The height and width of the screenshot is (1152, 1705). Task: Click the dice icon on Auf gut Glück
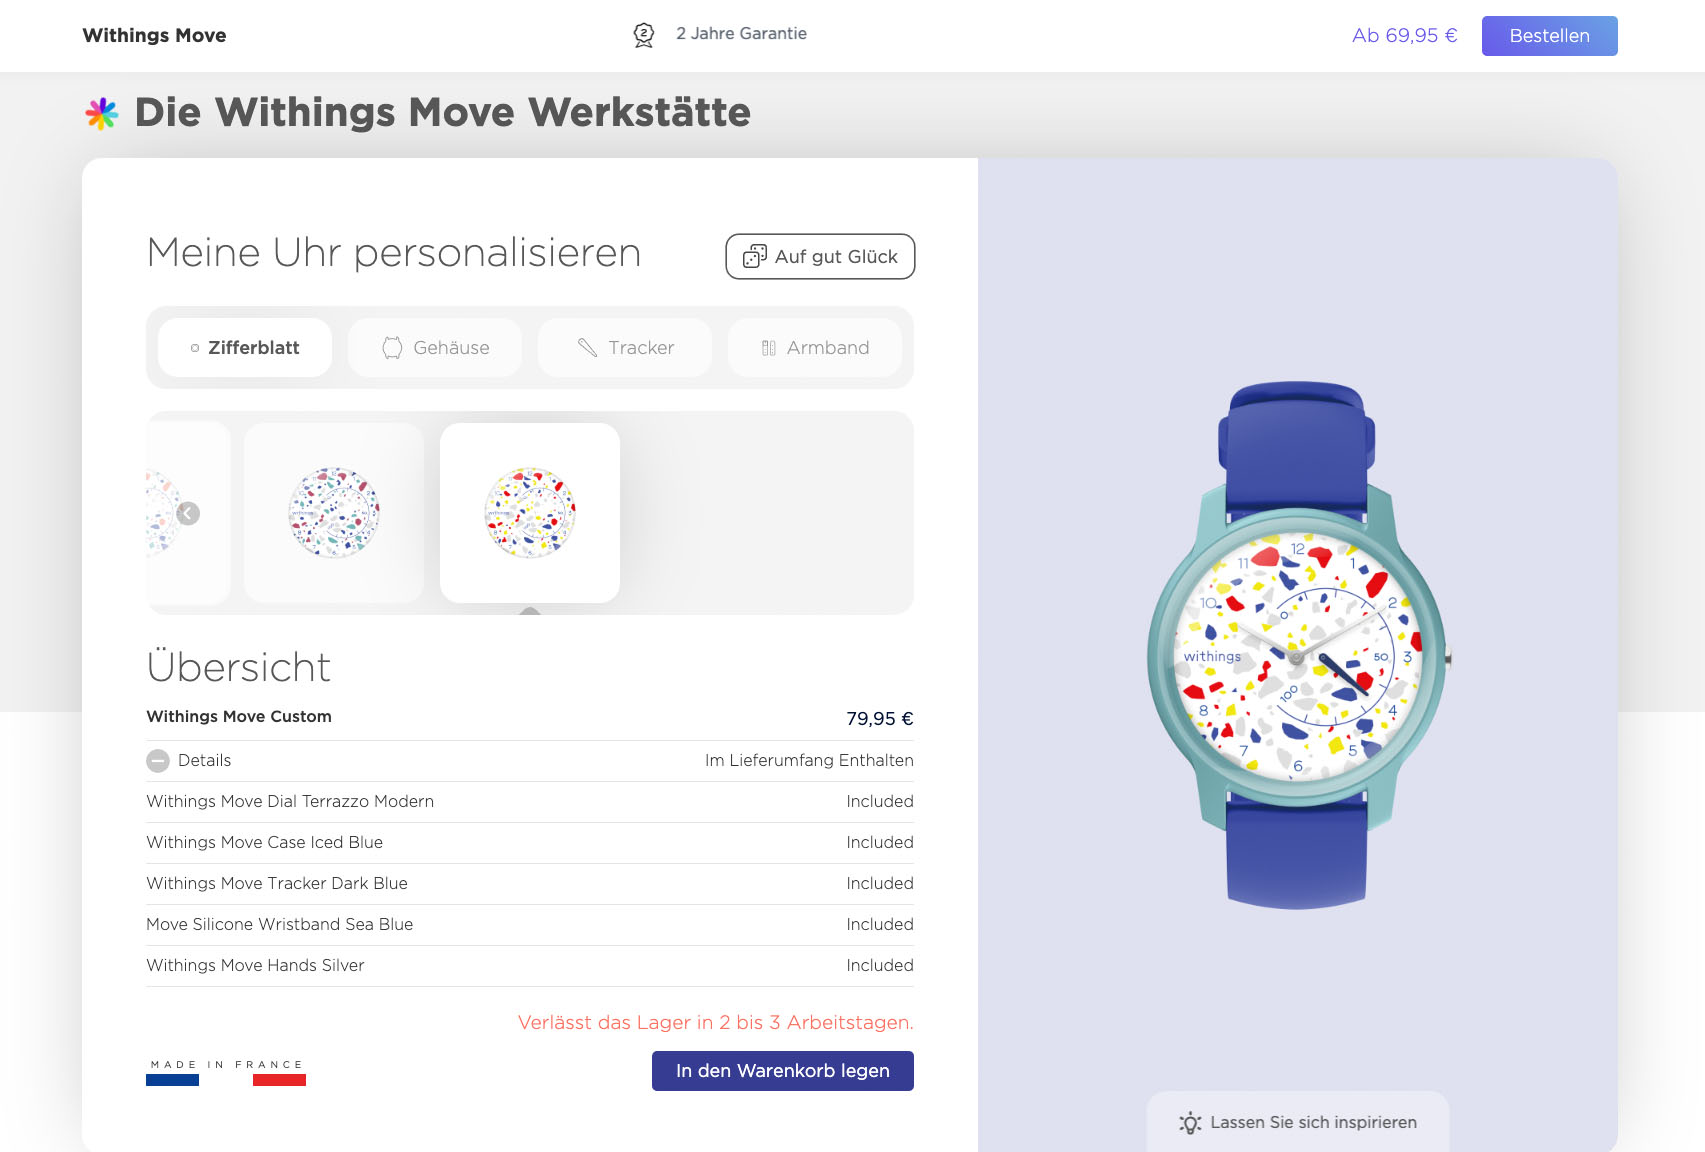coord(755,257)
